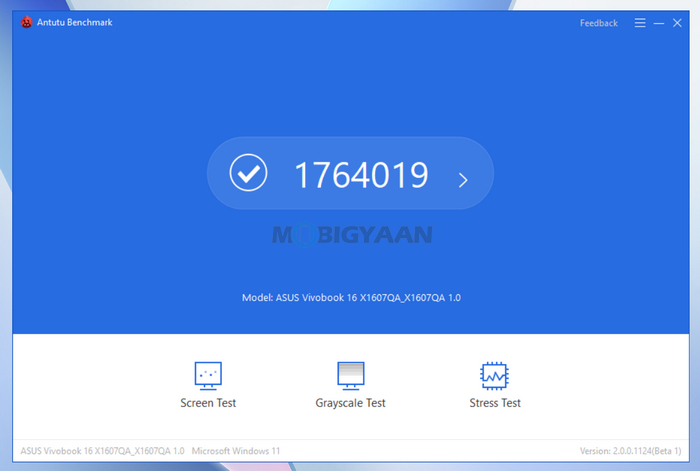The height and width of the screenshot is (471, 700).
Task: Open the Feedback link
Action: [x=599, y=23]
